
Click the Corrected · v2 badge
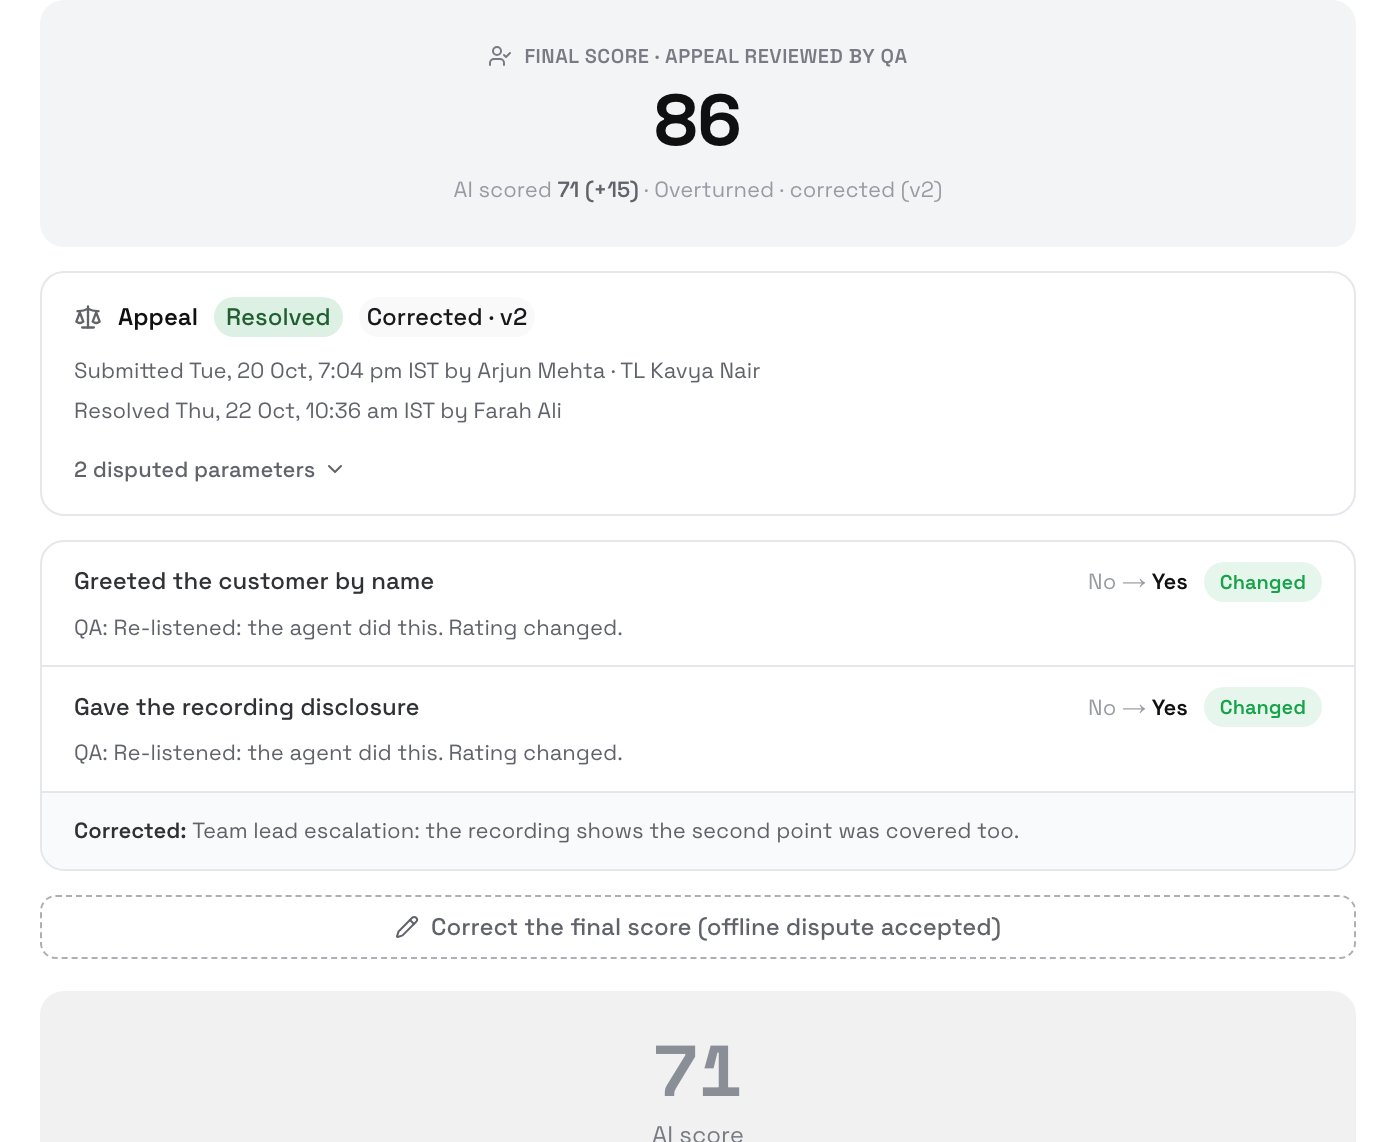tap(447, 317)
